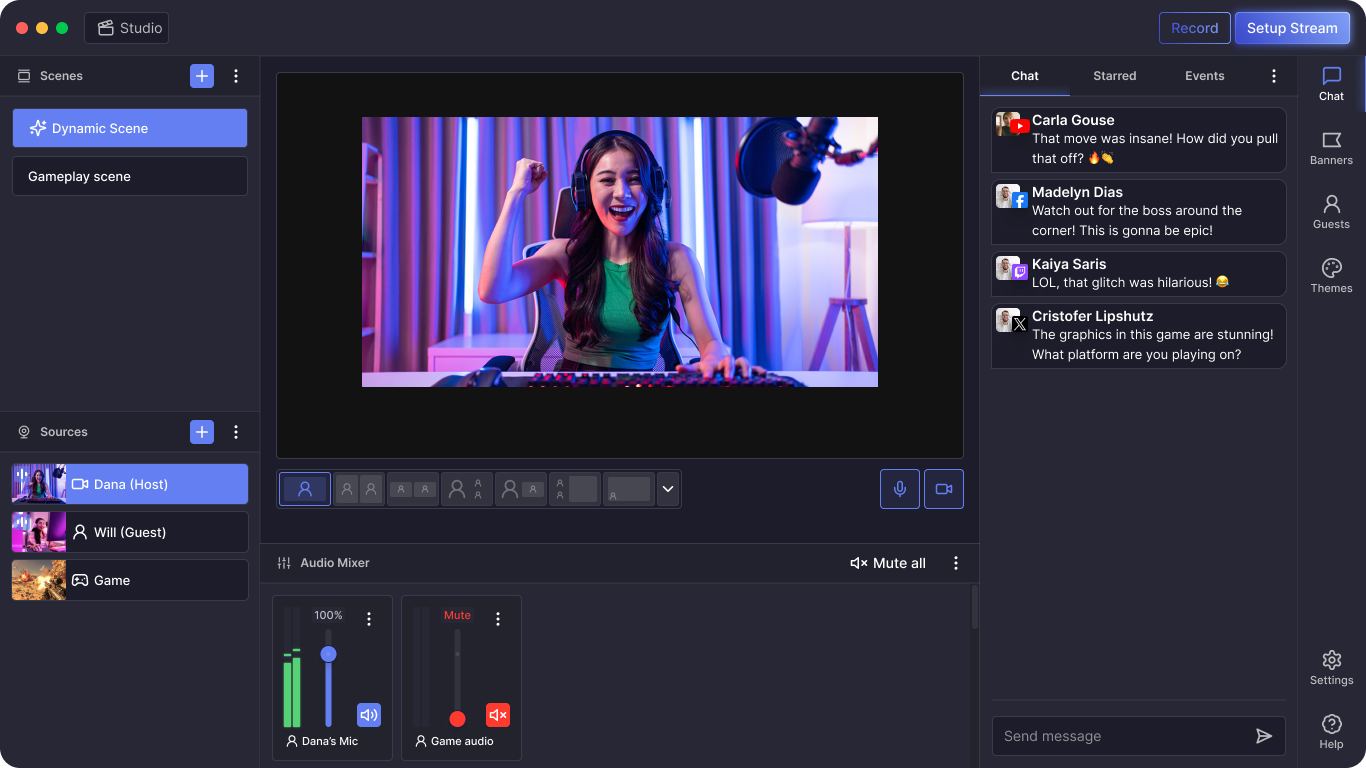Turn off your camera
The image size is (1366, 768).
(x=943, y=488)
